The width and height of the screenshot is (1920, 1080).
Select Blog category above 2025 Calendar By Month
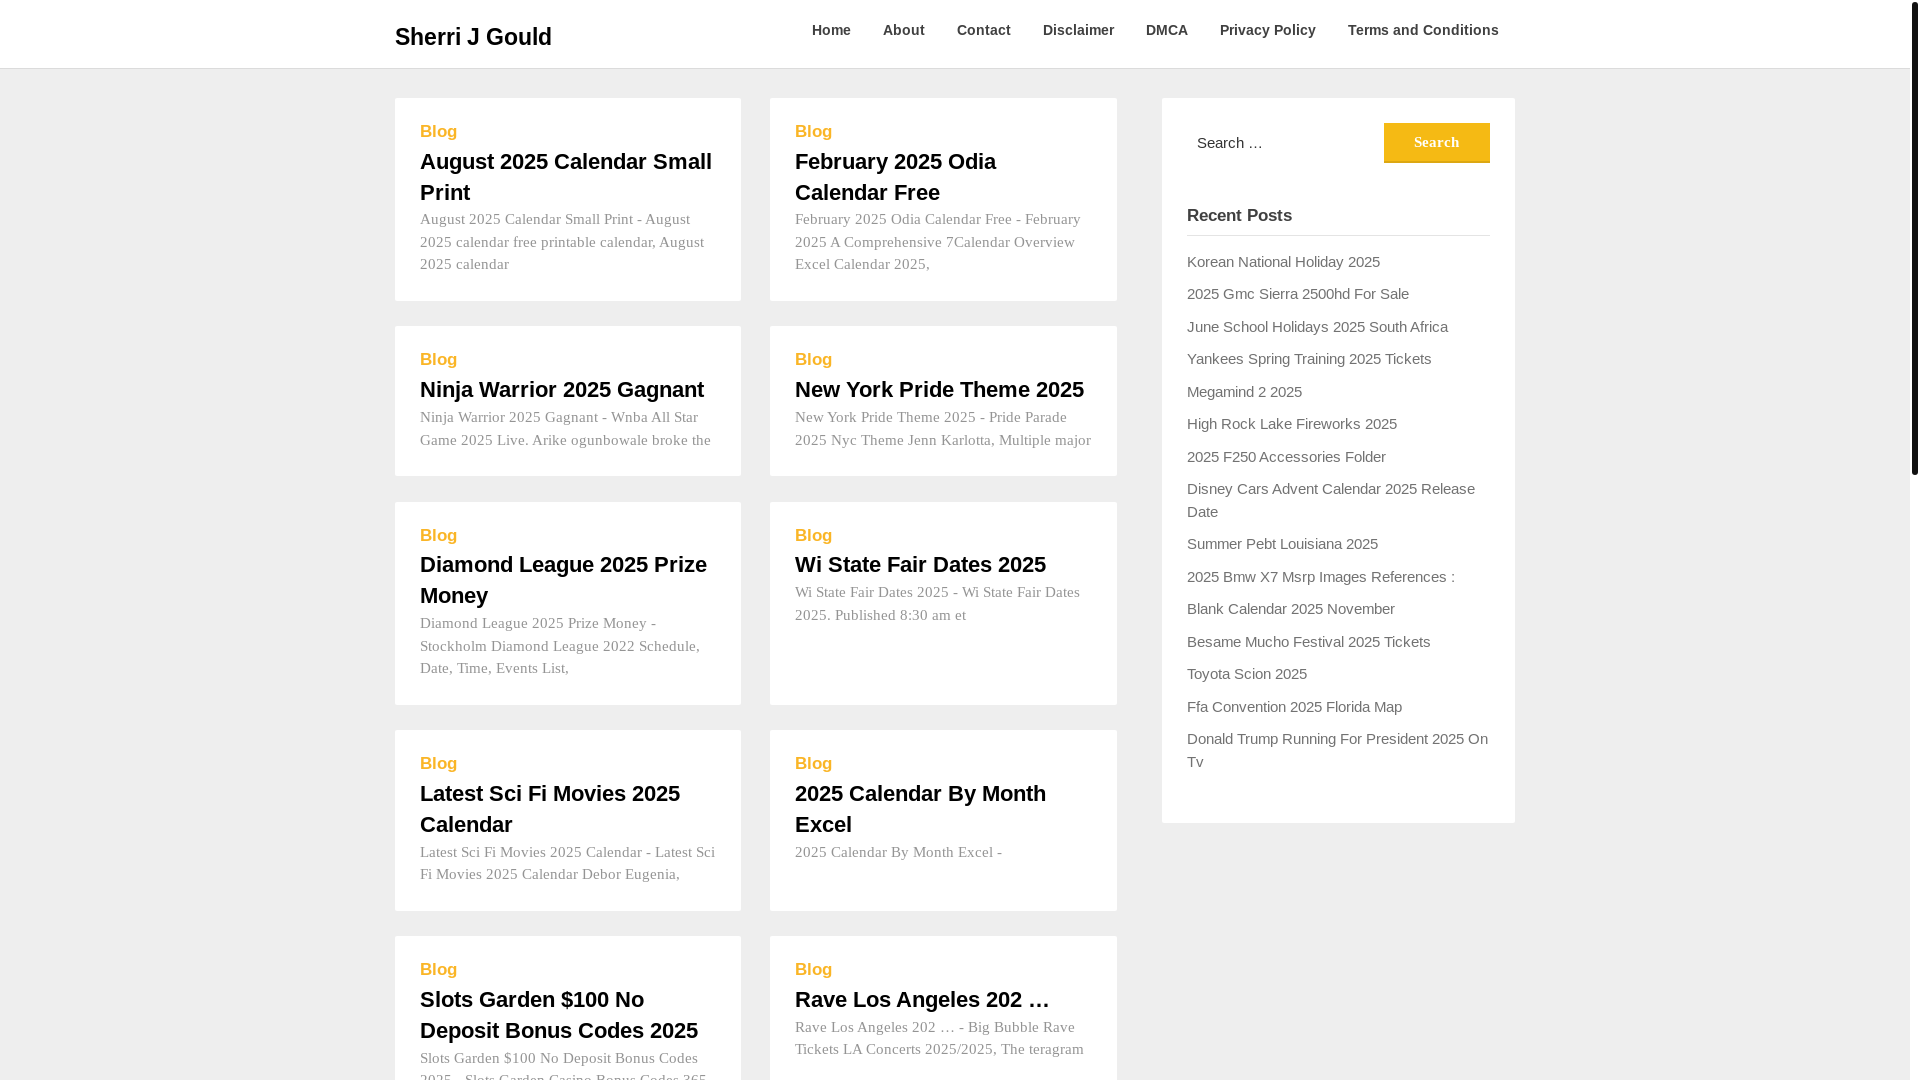pyautogui.click(x=813, y=764)
